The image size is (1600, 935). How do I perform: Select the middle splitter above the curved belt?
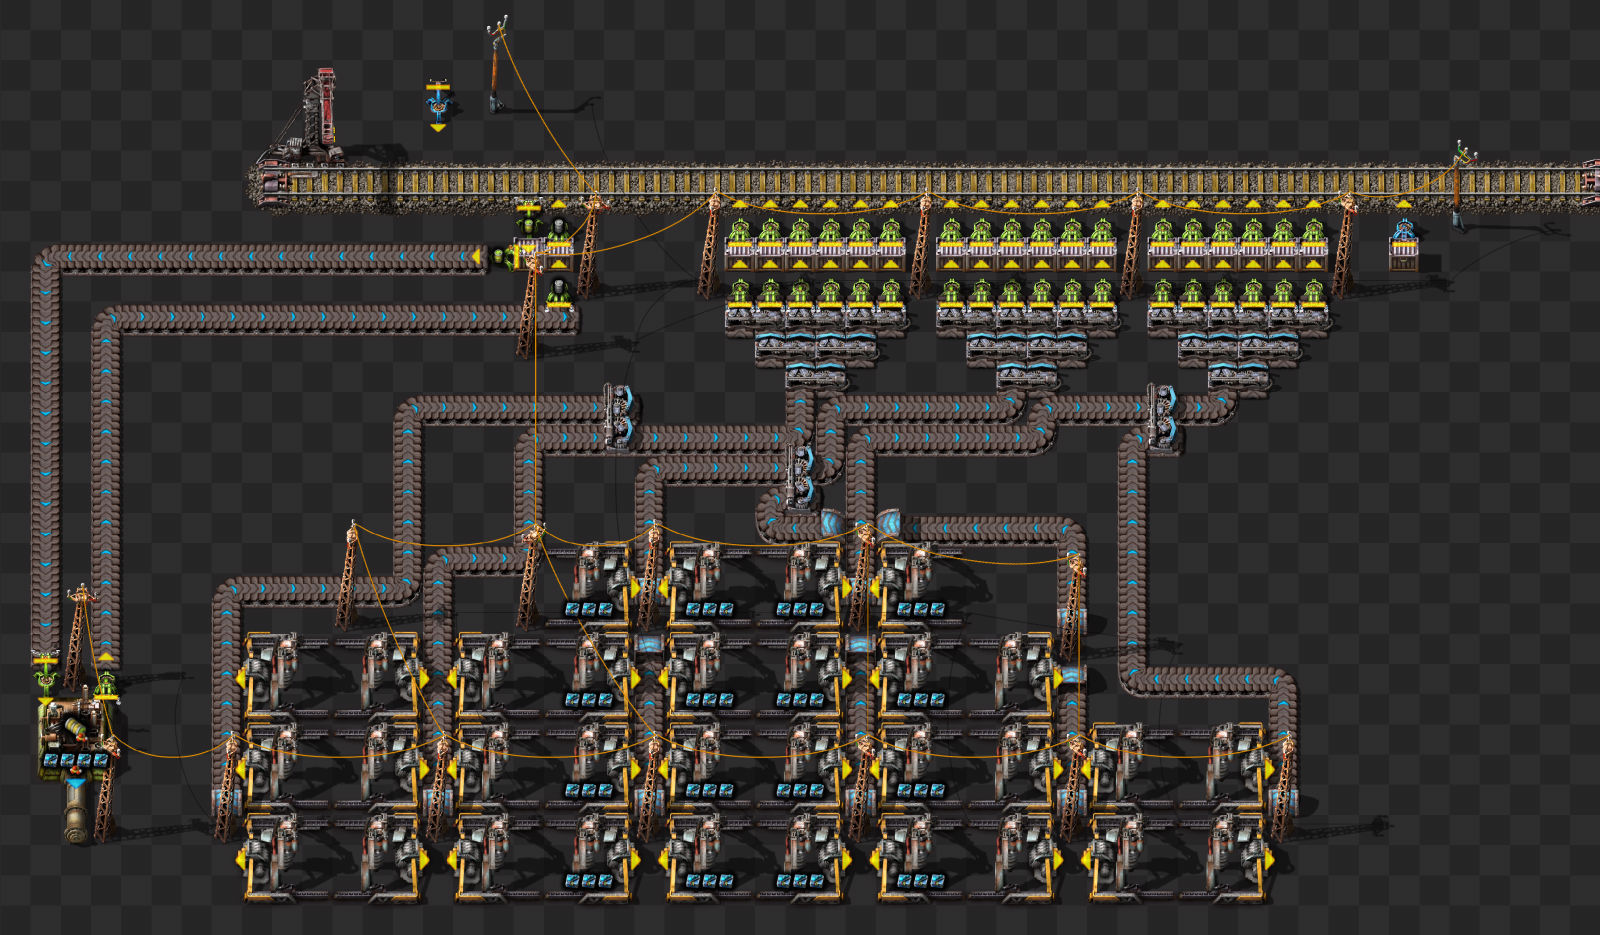800,475
